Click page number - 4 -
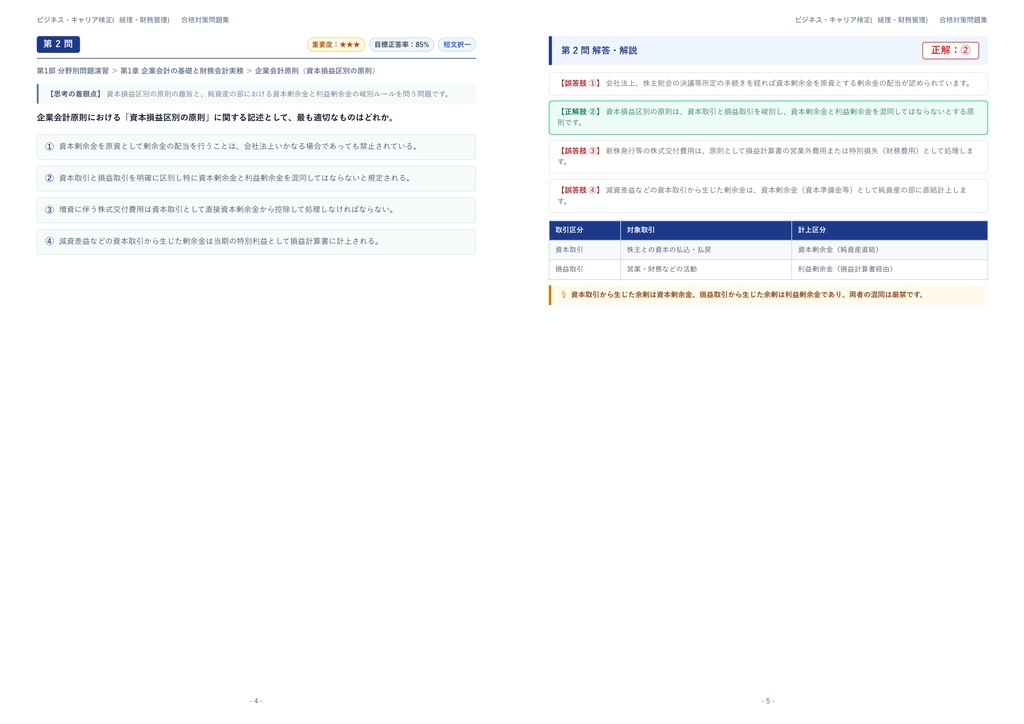Viewport: 1024px width, 724px height. pyautogui.click(x=256, y=701)
